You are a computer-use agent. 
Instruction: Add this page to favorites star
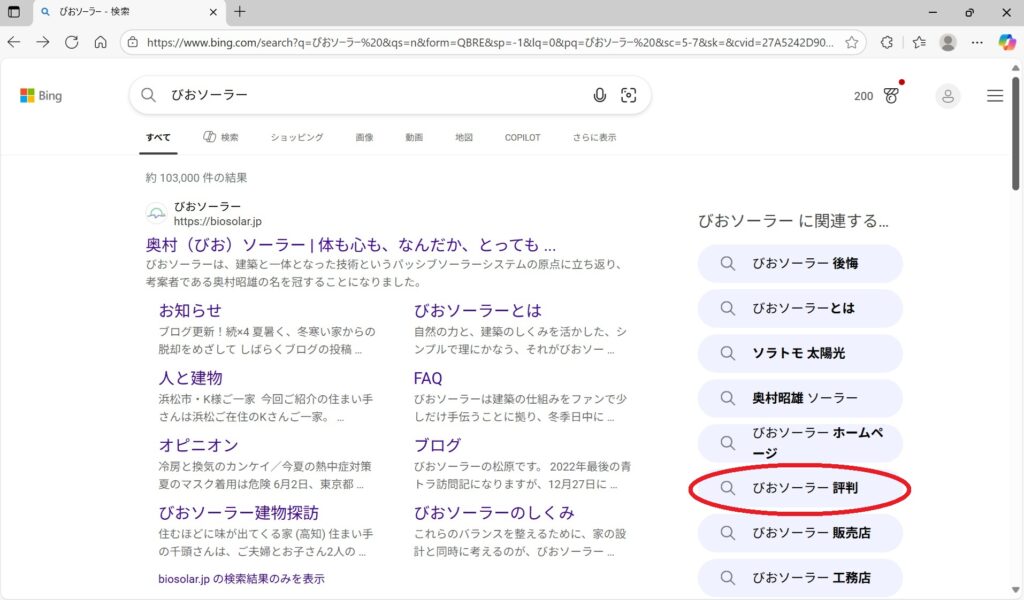852,42
